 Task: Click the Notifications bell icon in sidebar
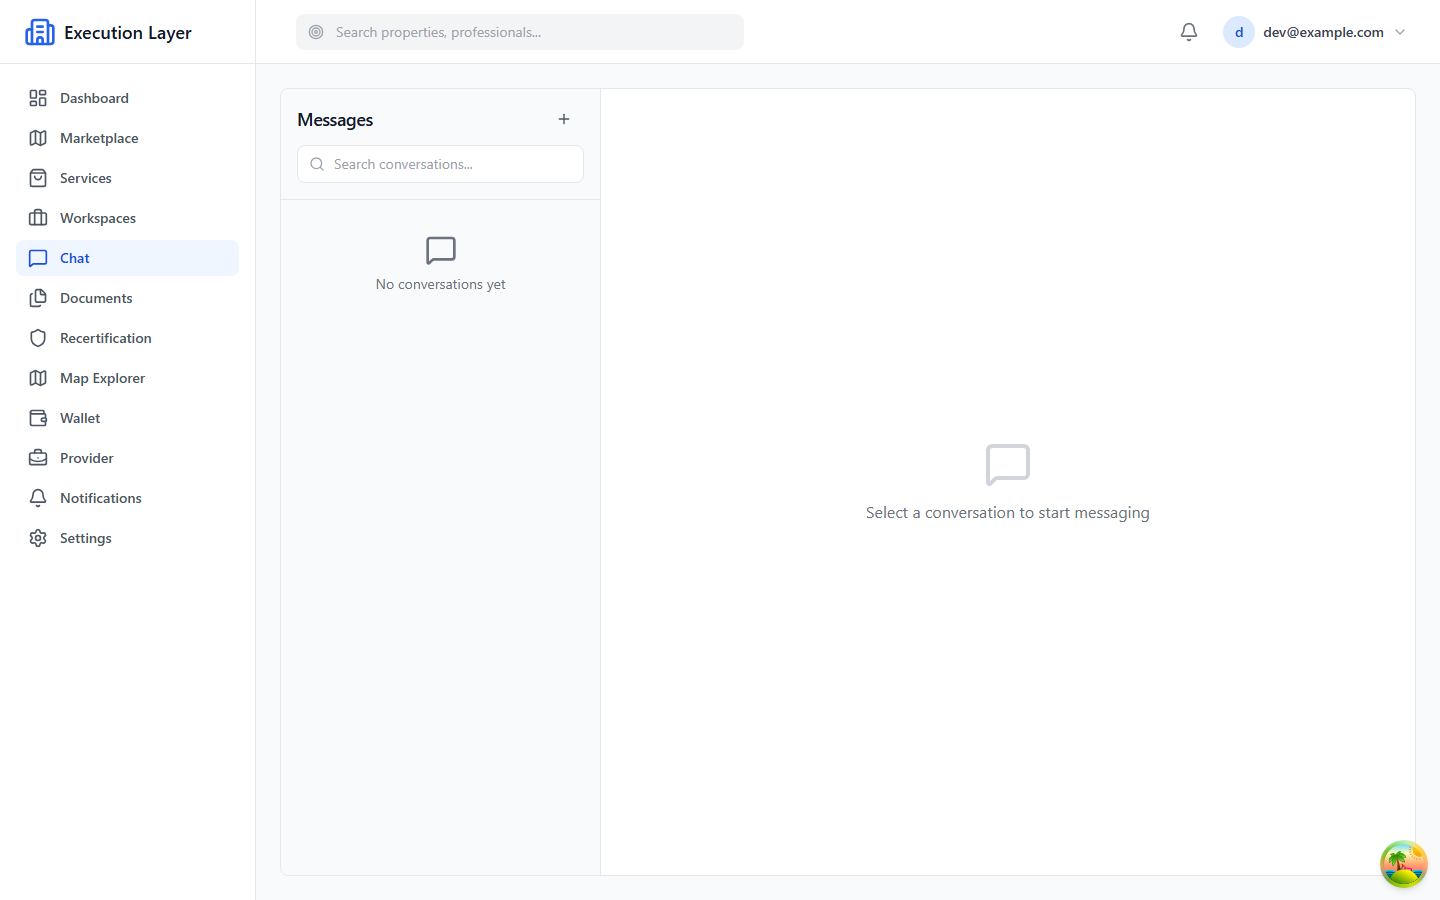[x=38, y=498]
